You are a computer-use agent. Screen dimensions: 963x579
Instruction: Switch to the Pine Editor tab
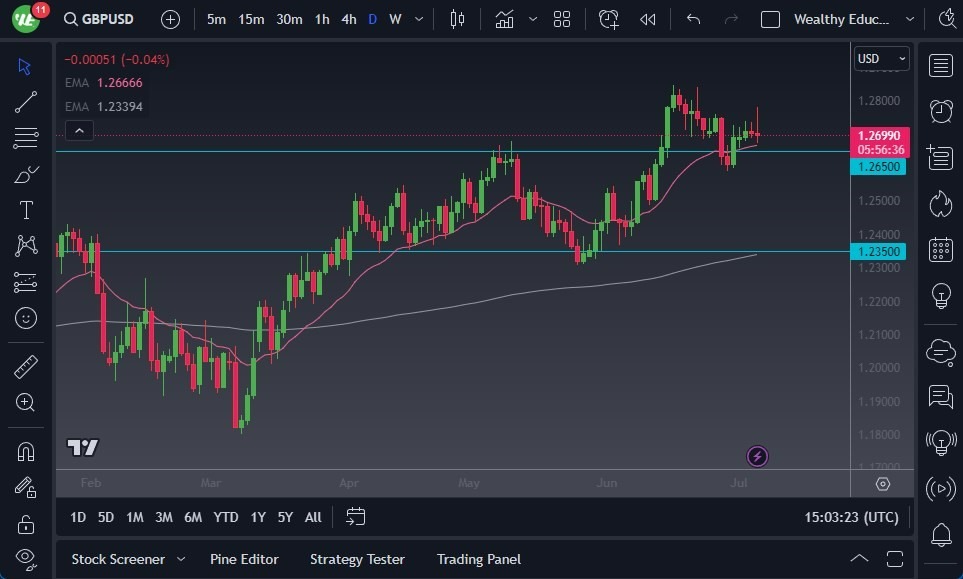[x=244, y=559]
